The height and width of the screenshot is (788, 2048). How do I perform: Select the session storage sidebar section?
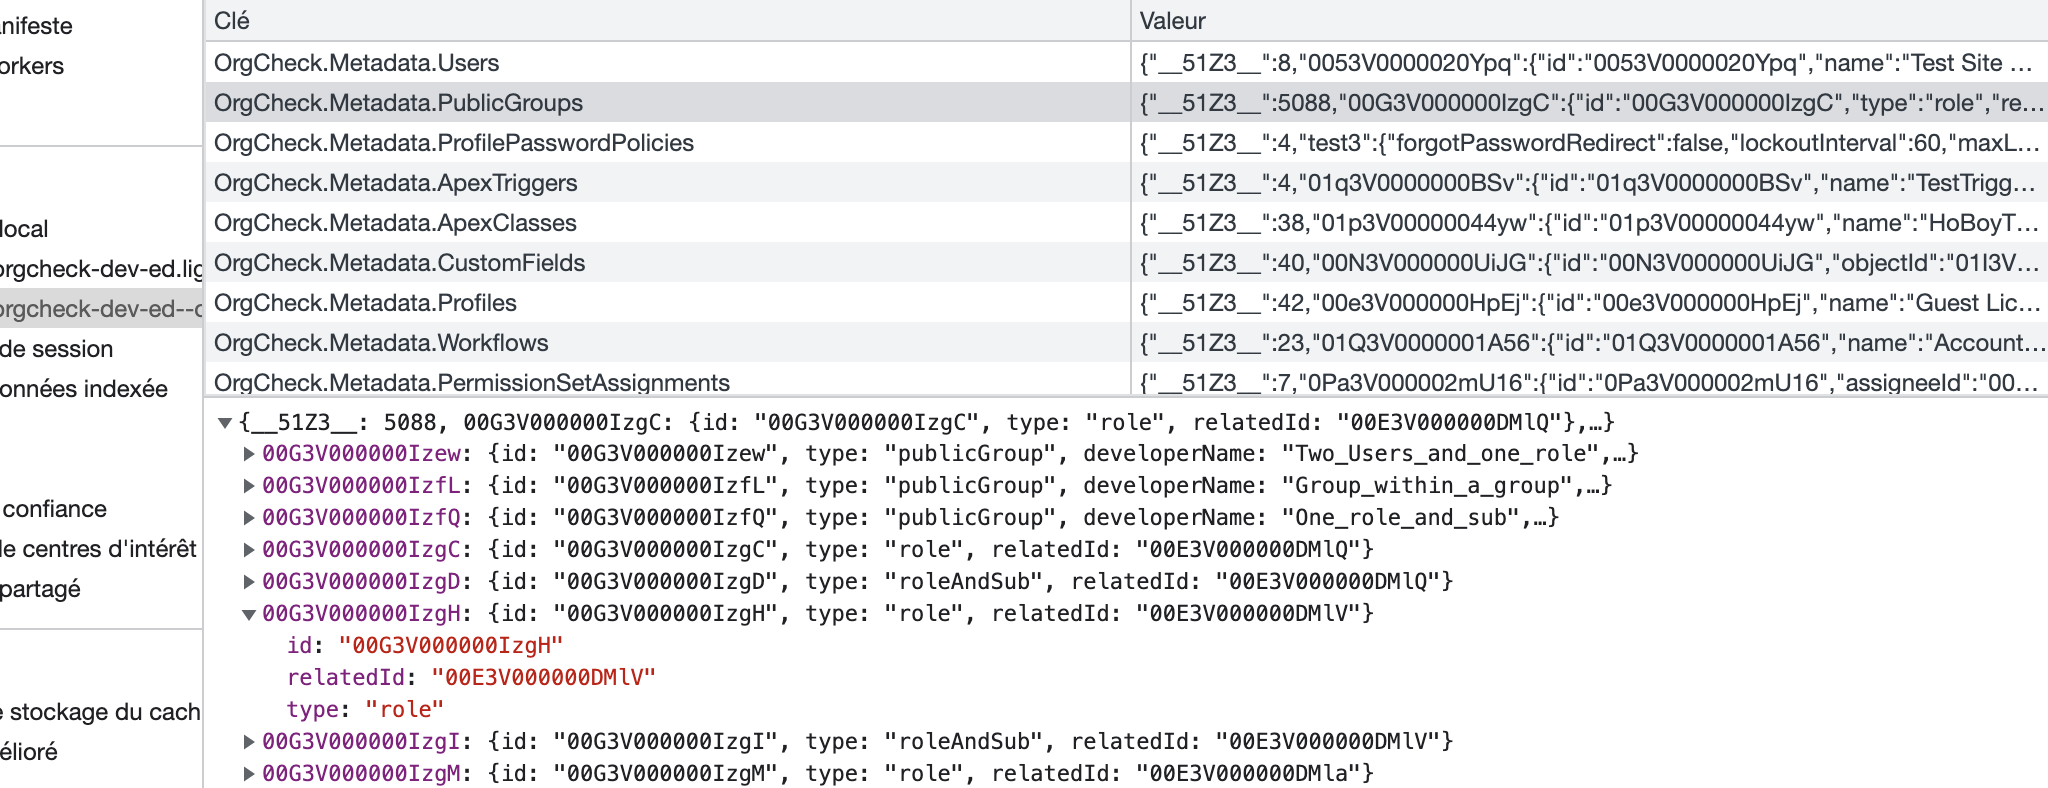point(60,348)
